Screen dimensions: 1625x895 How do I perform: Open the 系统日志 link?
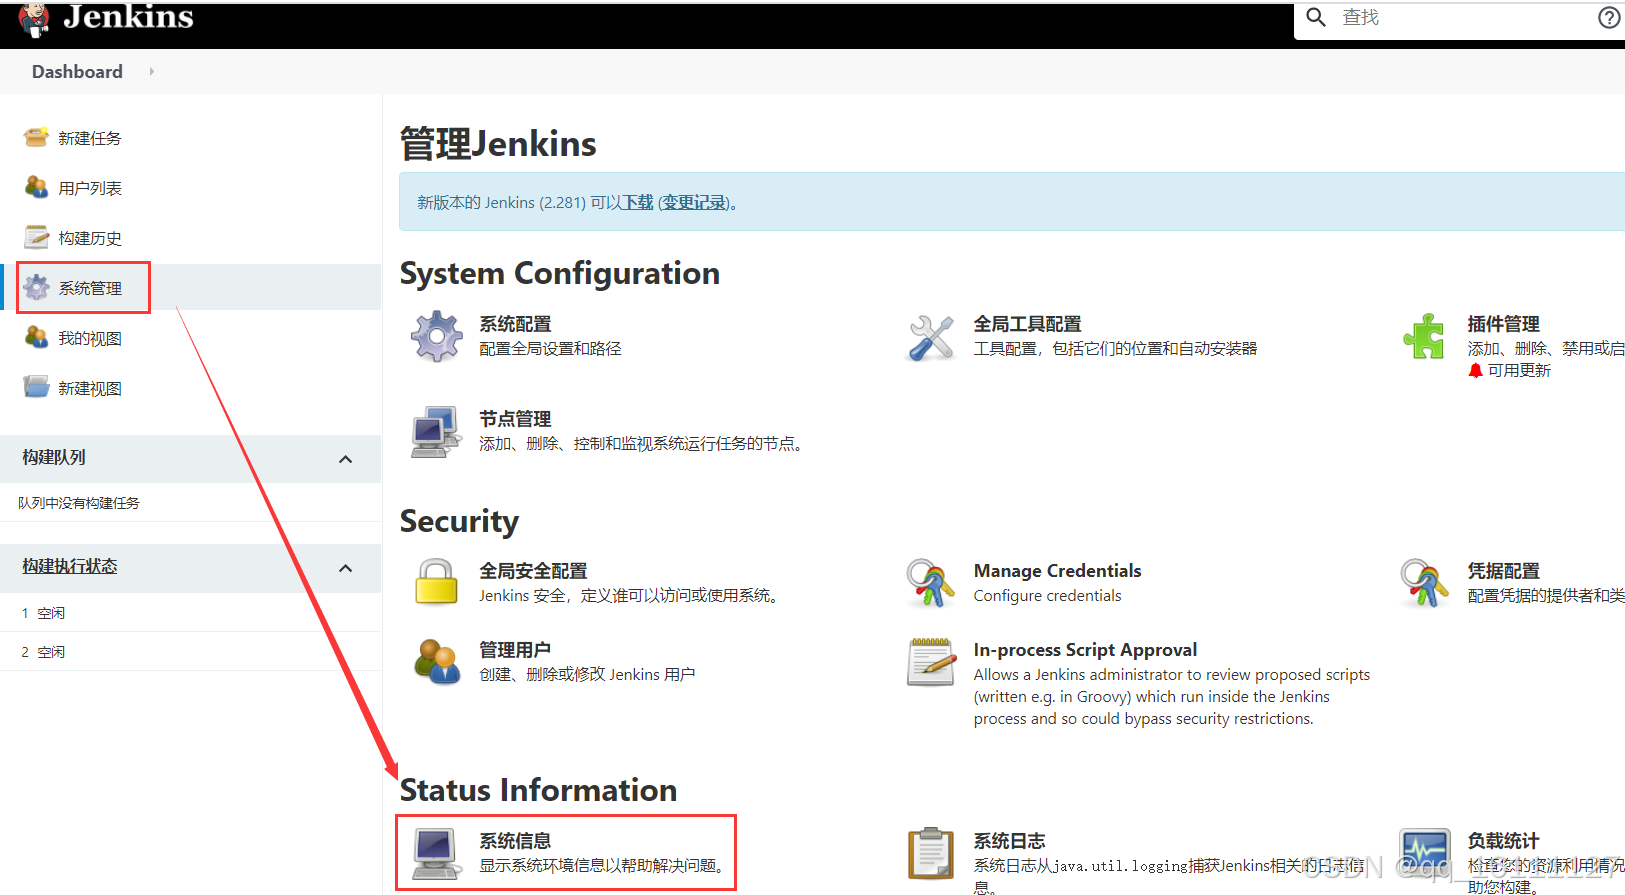click(x=1009, y=841)
